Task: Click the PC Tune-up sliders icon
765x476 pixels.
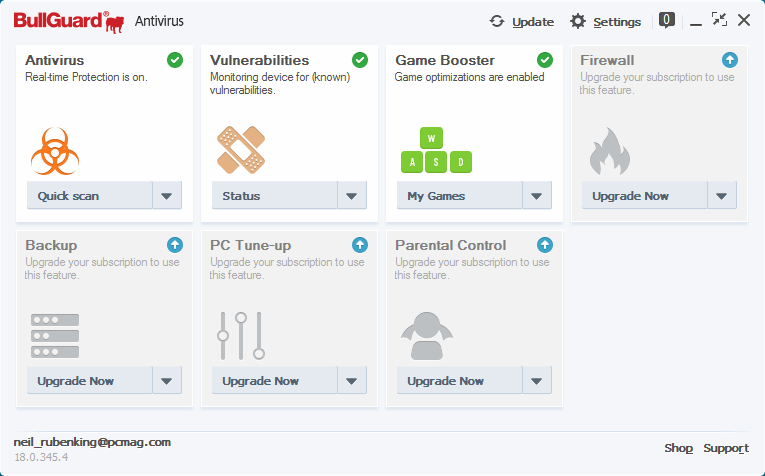Action: pos(241,335)
